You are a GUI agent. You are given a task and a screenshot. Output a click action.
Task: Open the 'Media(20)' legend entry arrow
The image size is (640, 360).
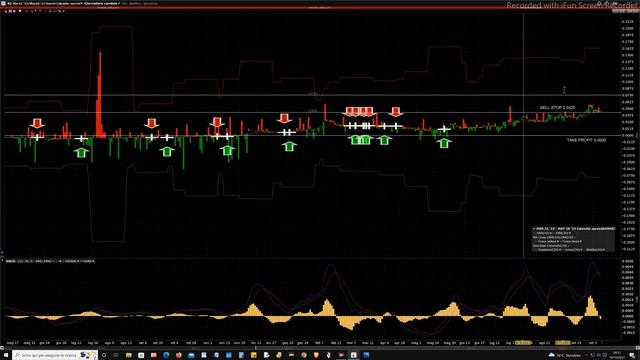(x=603, y=250)
